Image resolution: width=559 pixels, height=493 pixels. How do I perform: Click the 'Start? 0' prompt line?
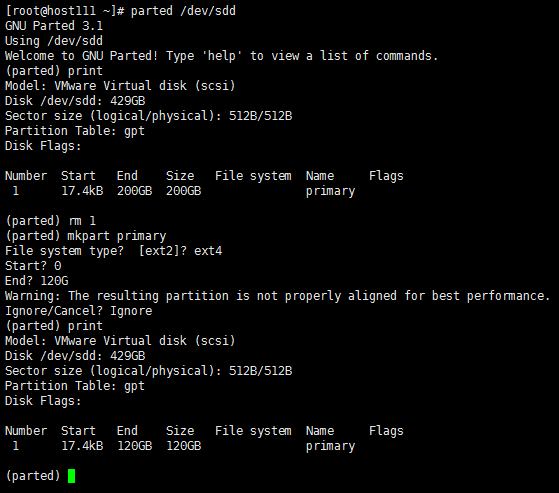pyautogui.click(x=33, y=266)
